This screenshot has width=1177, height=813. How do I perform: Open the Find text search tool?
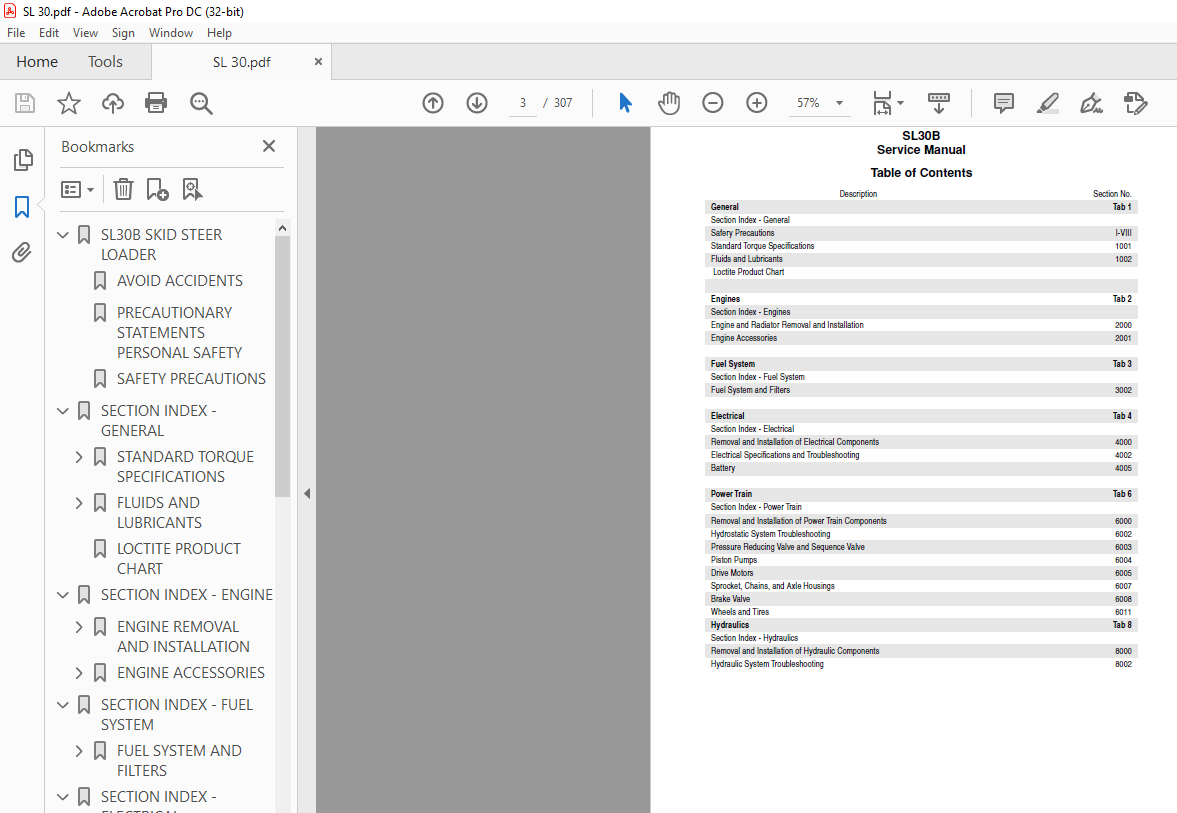tap(201, 103)
